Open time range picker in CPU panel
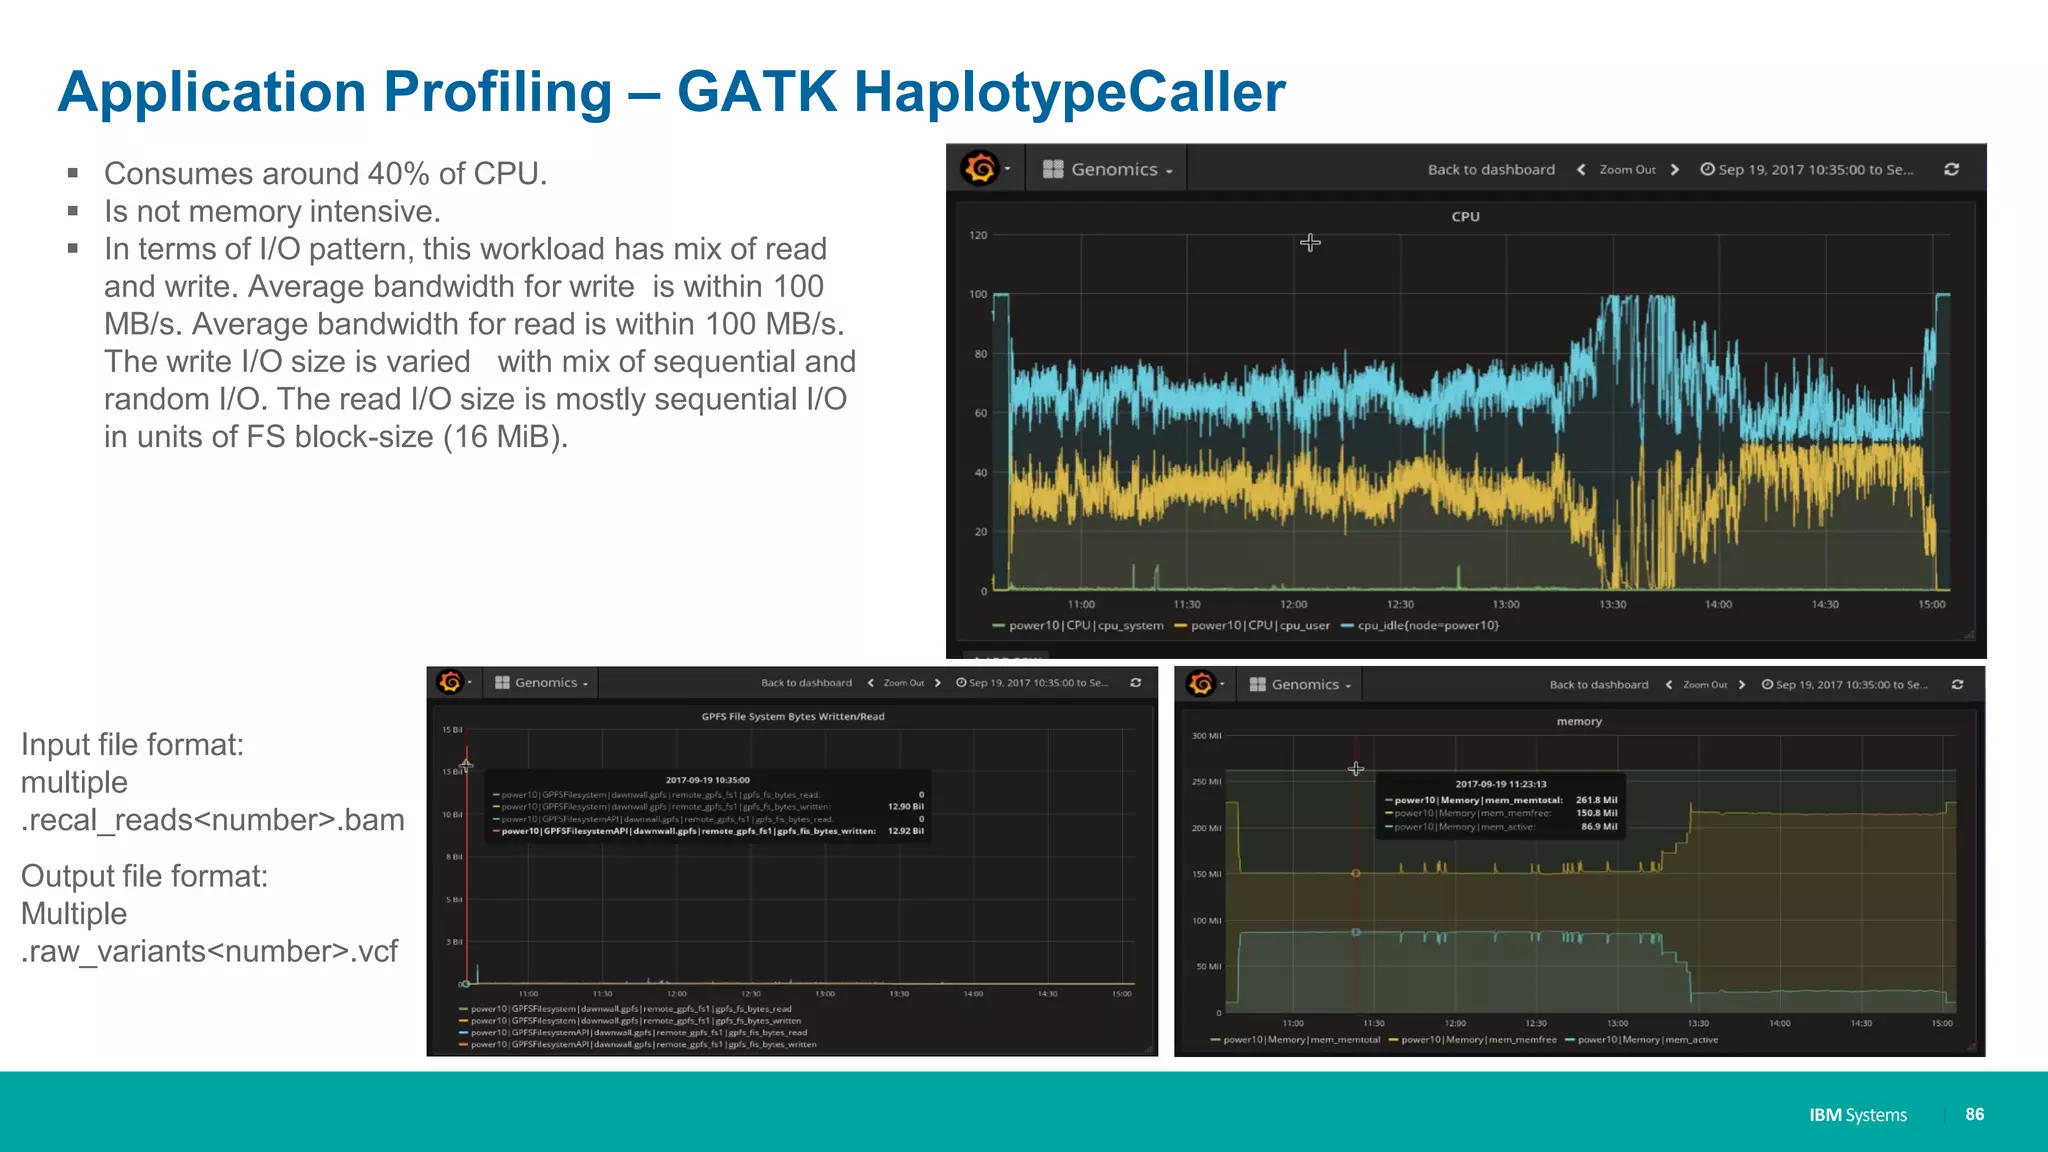 click(1807, 170)
